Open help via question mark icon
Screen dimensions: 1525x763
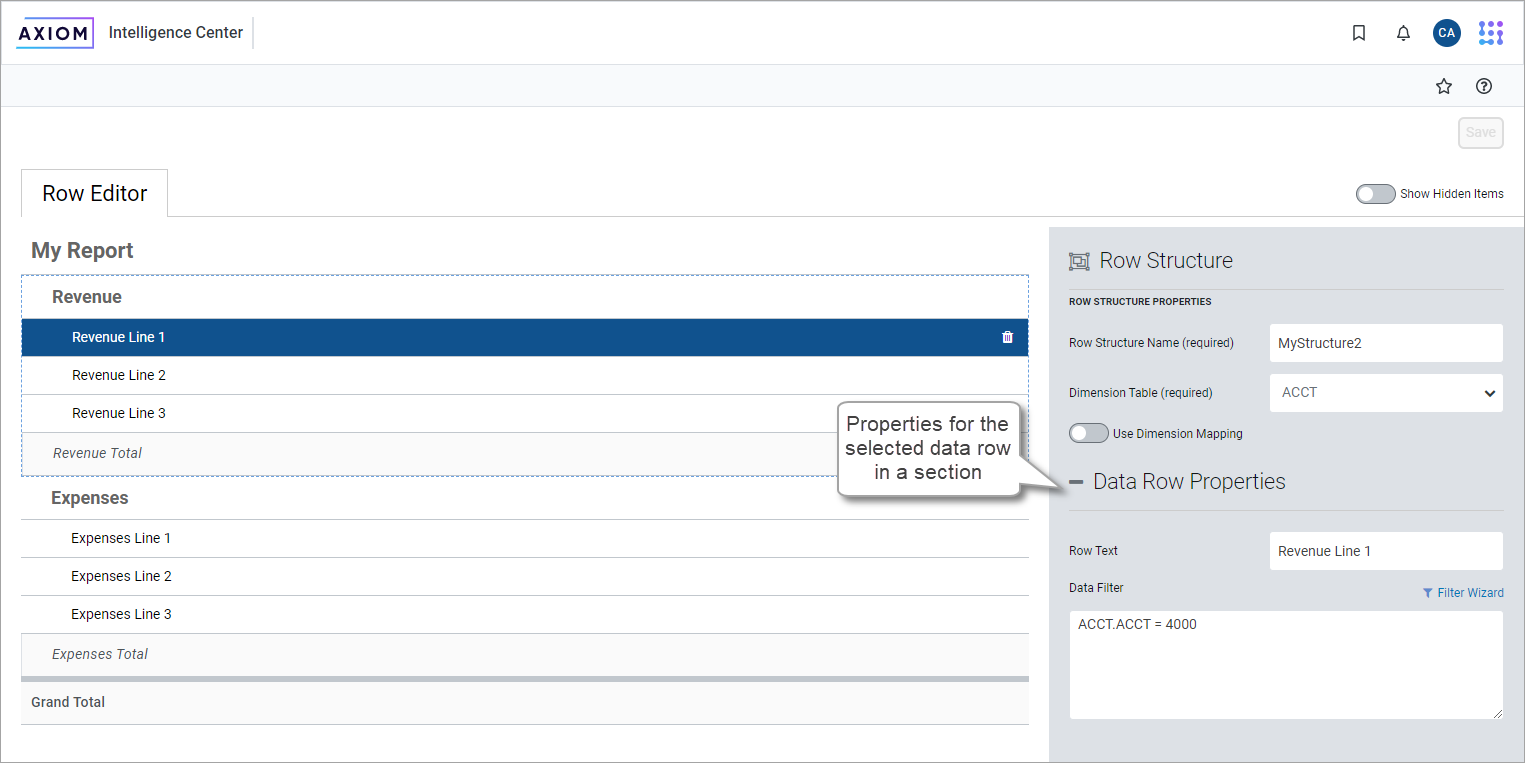[1484, 86]
